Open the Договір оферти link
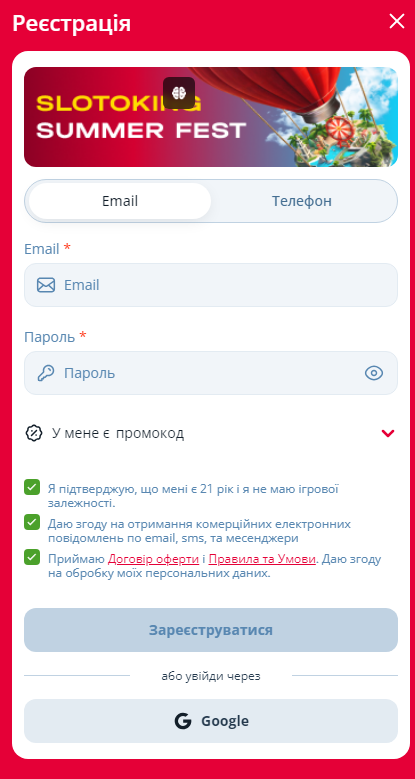This screenshot has width=415, height=779. click(x=153, y=559)
